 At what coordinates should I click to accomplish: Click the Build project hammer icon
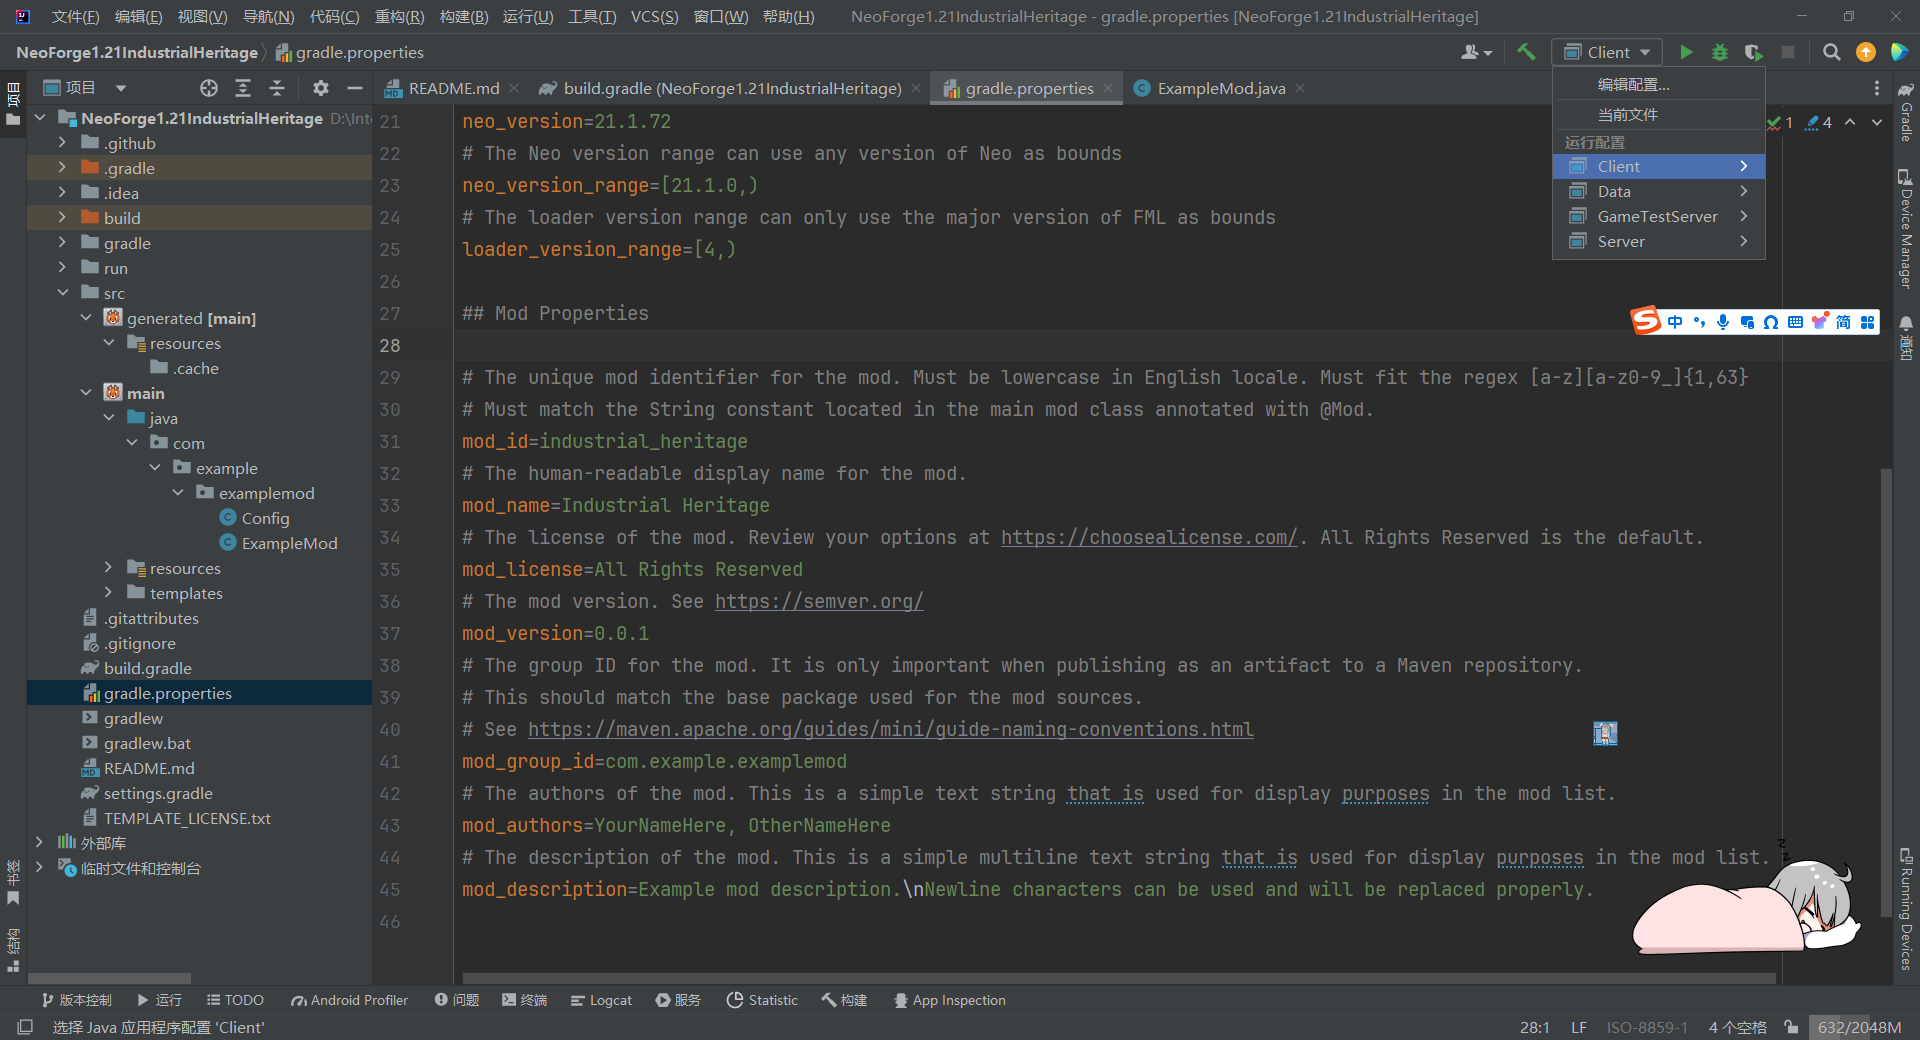pyautogui.click(x=1526, y=52)
